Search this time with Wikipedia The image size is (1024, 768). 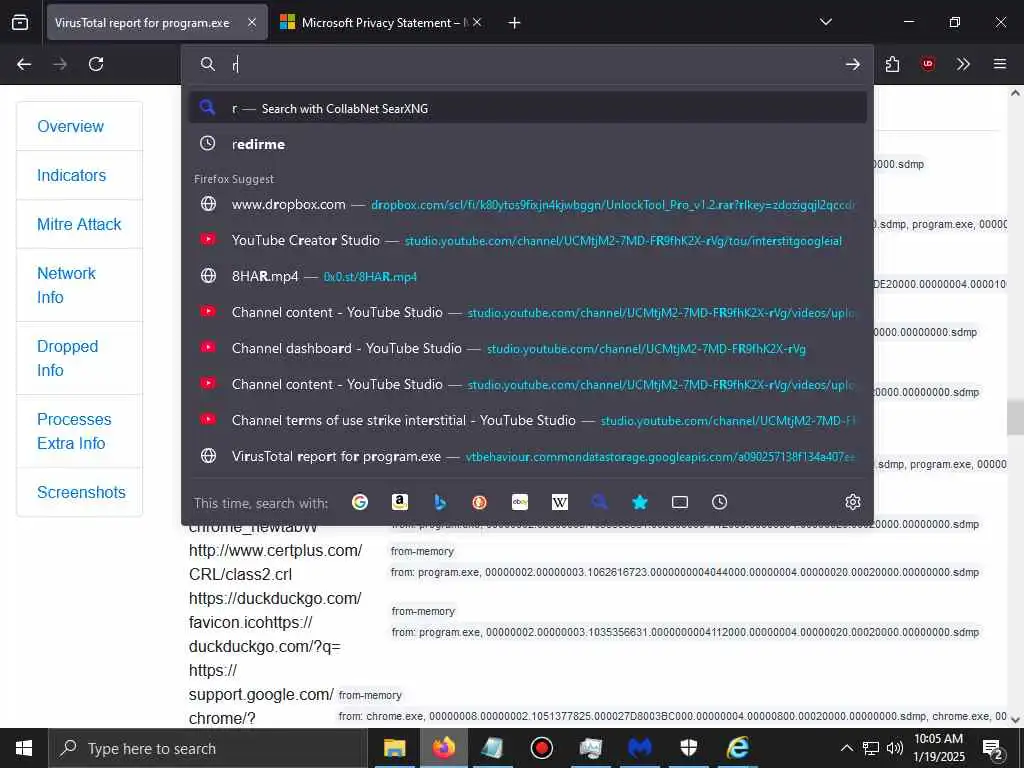click(560, 502)
